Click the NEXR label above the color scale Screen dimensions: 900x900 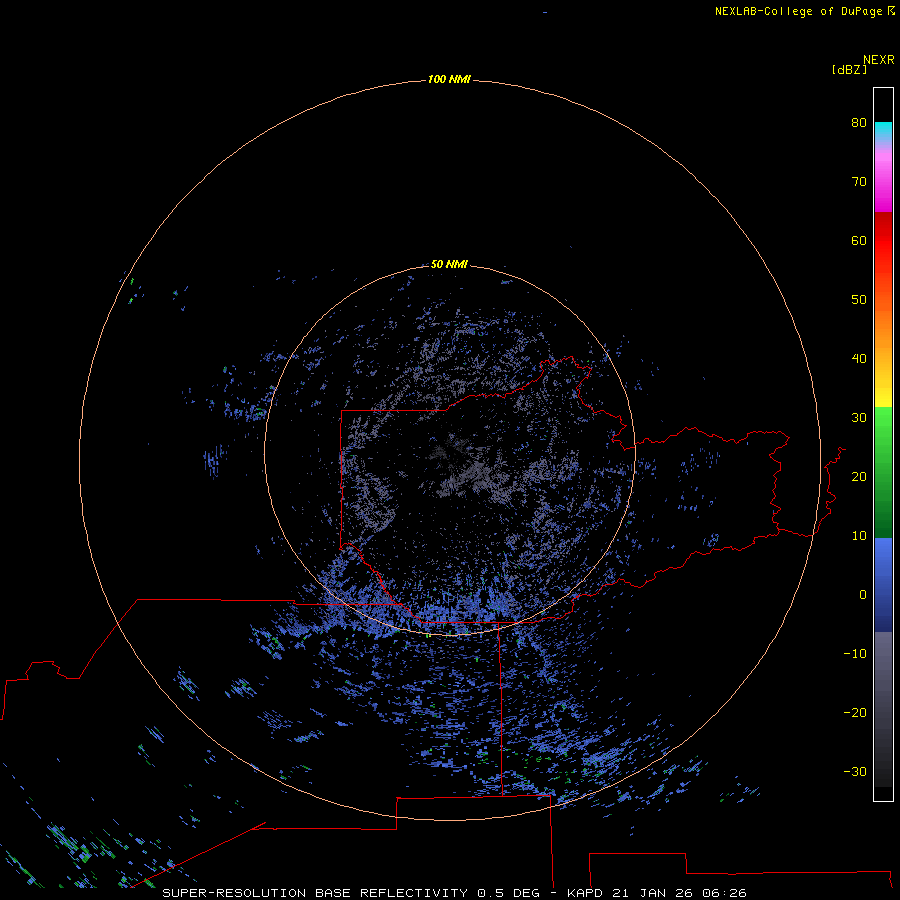pyautogui.click(x=878, y=59)
